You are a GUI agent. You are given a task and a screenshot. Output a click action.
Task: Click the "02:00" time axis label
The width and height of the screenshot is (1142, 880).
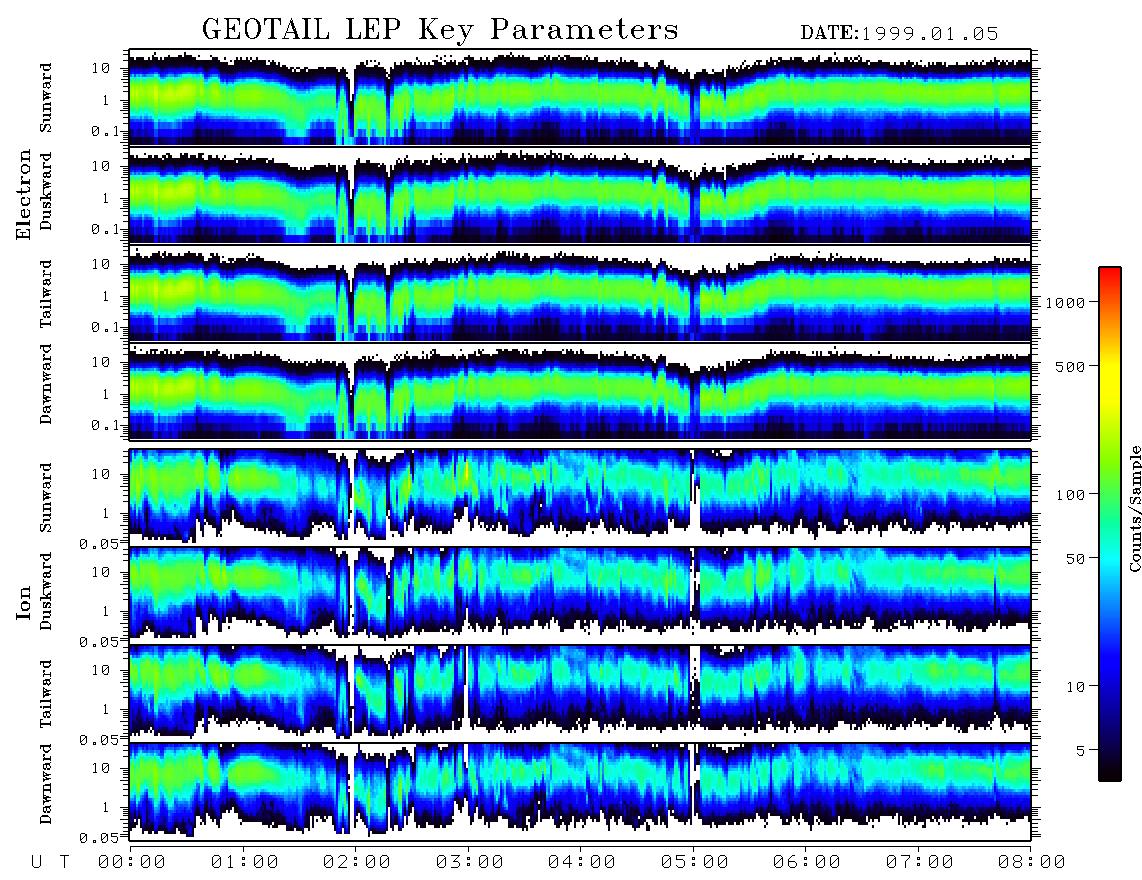point(357,863)
